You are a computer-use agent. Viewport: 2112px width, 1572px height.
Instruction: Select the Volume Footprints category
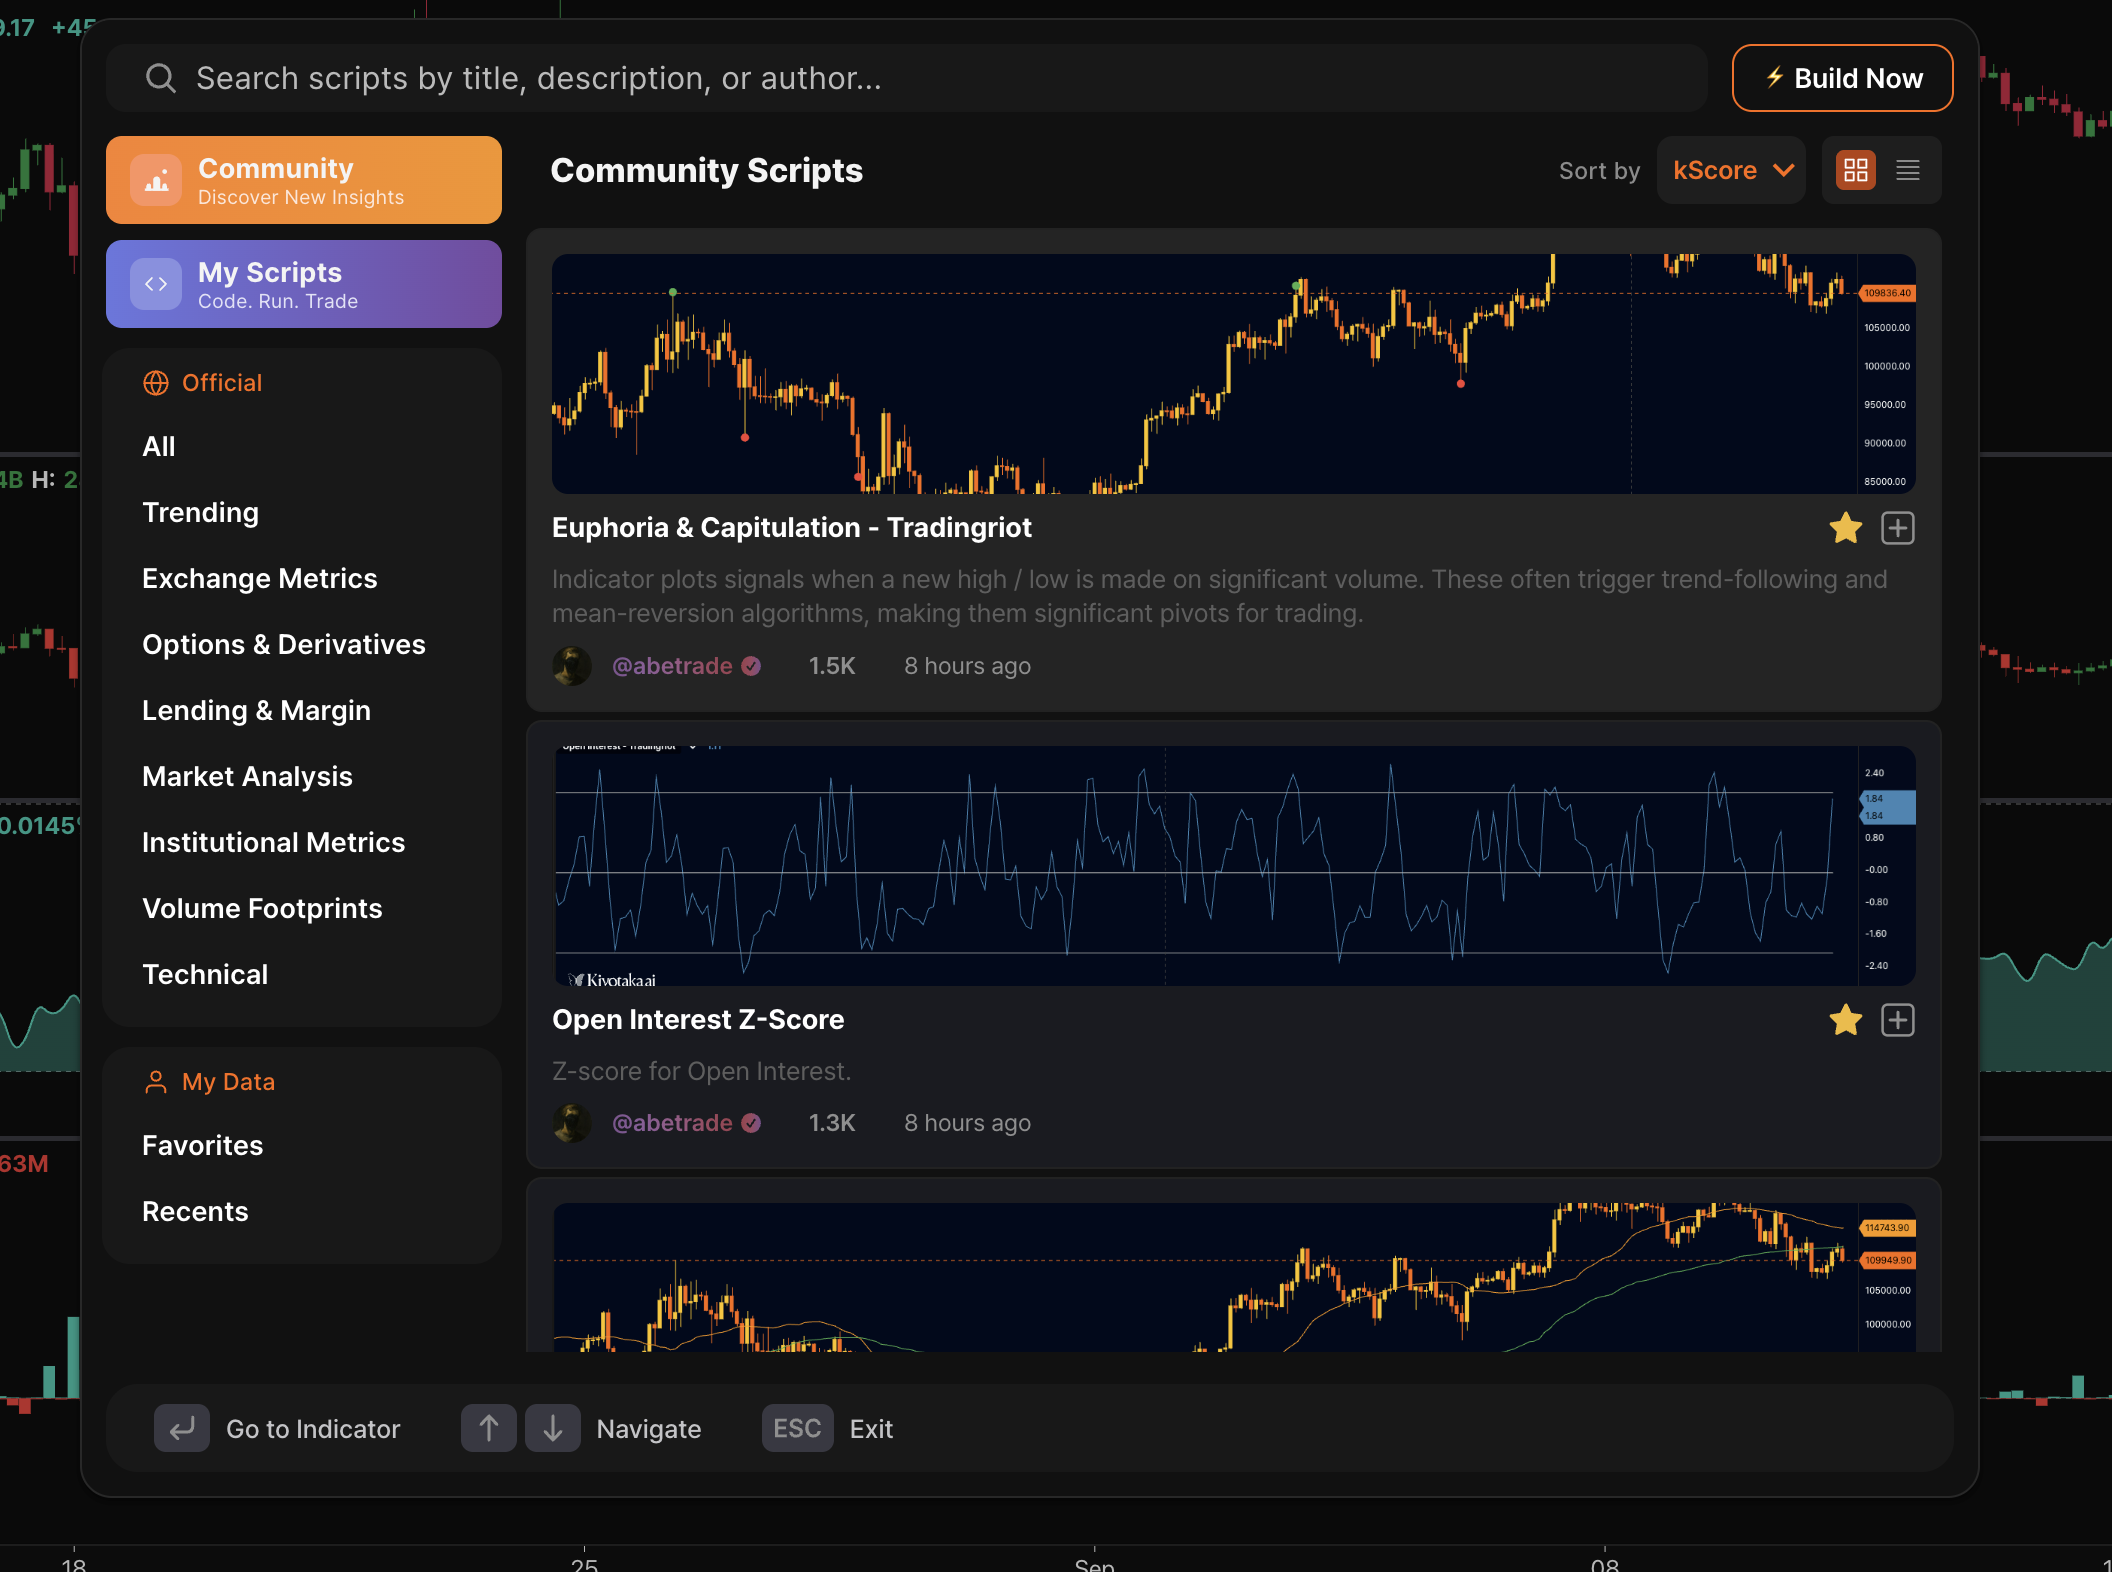click(262, 908)
